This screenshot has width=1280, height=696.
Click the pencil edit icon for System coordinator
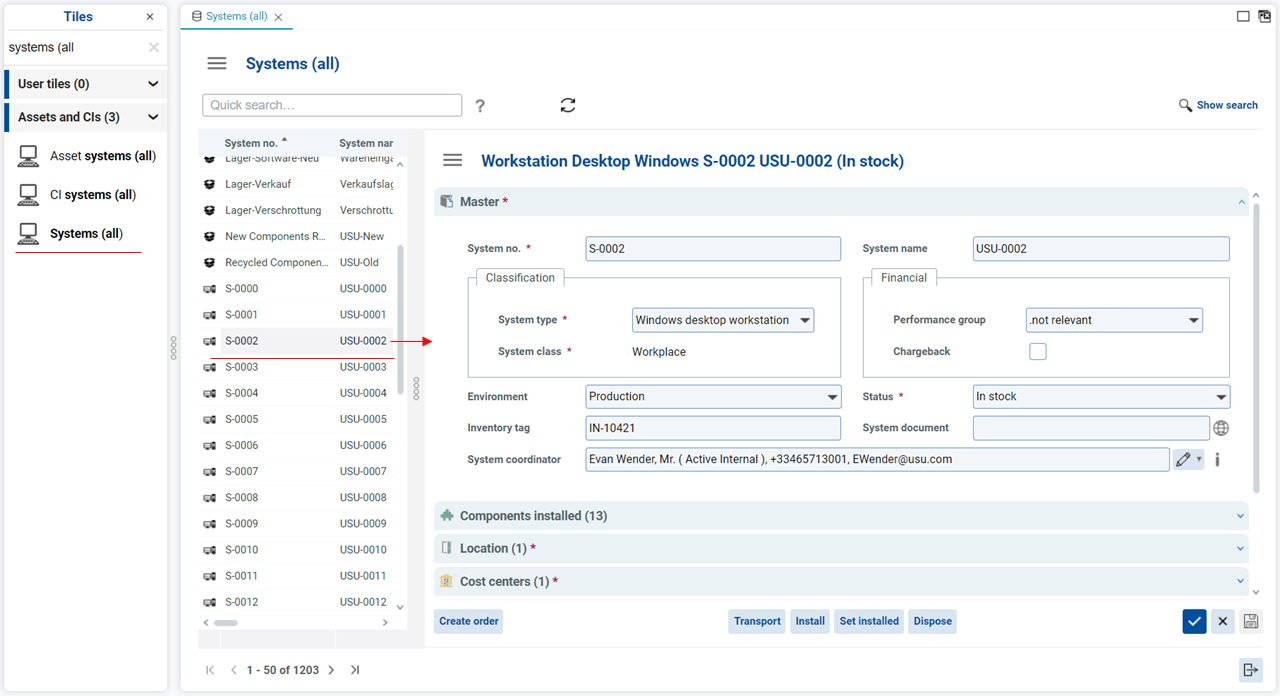tap(1184, 460)
